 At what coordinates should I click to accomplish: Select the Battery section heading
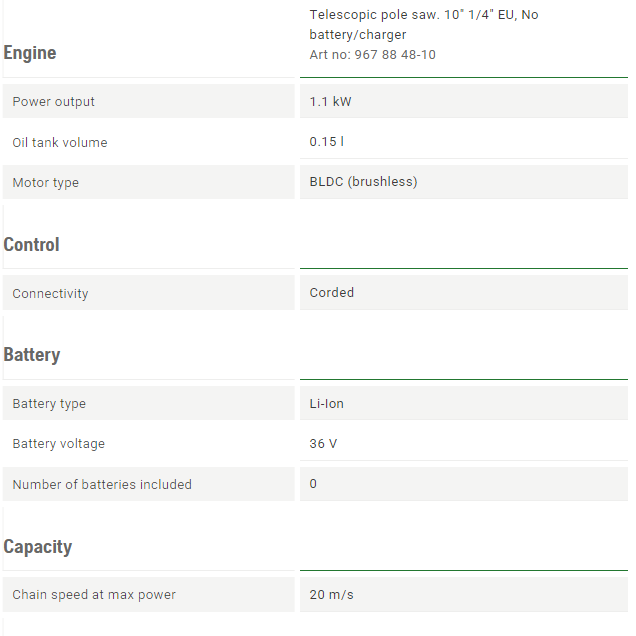pos(32,355)
